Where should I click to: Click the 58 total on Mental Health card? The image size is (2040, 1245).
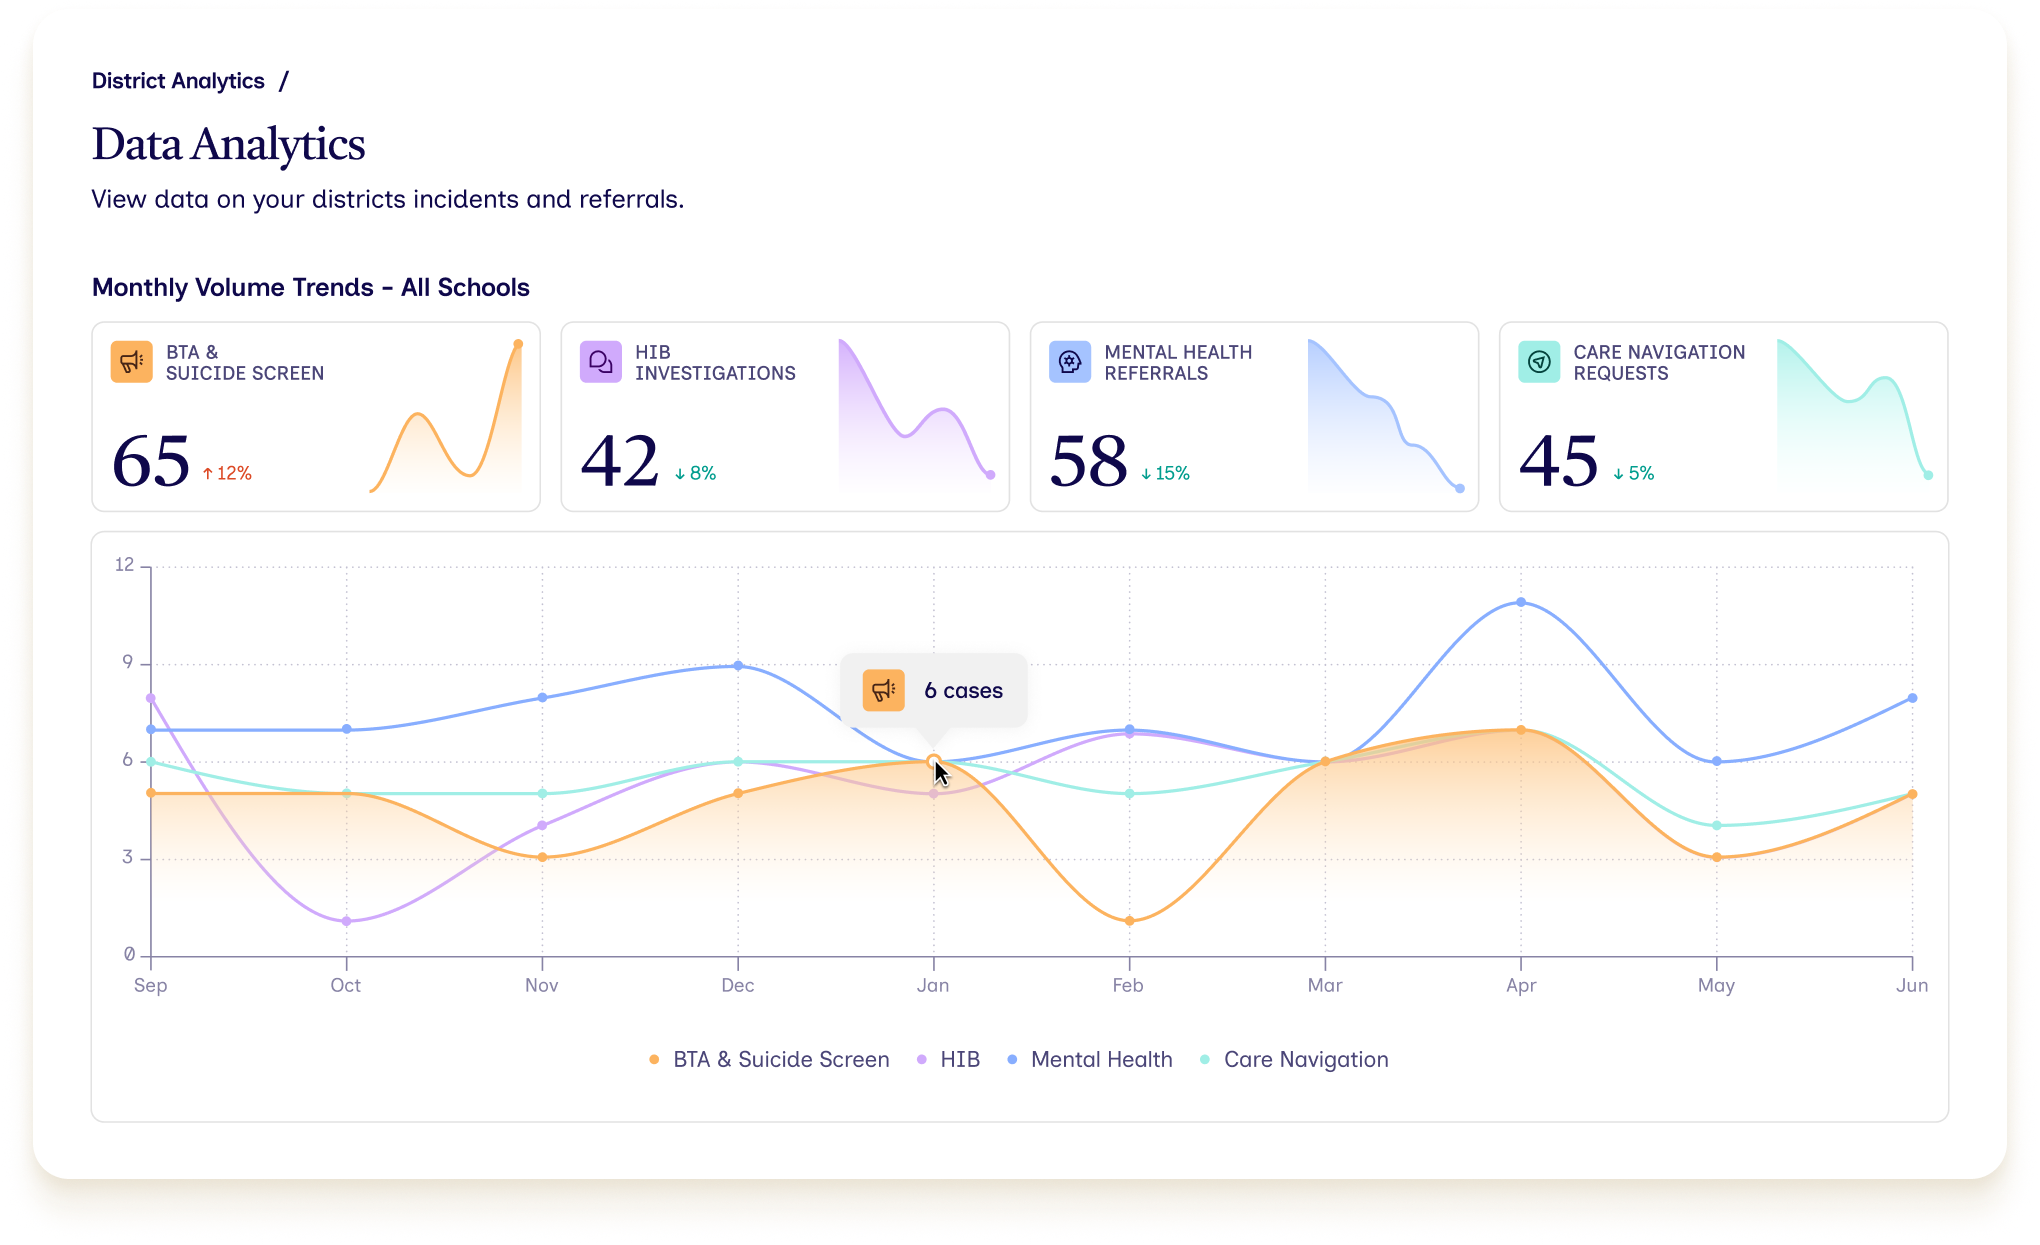(x=1089, y=461)
